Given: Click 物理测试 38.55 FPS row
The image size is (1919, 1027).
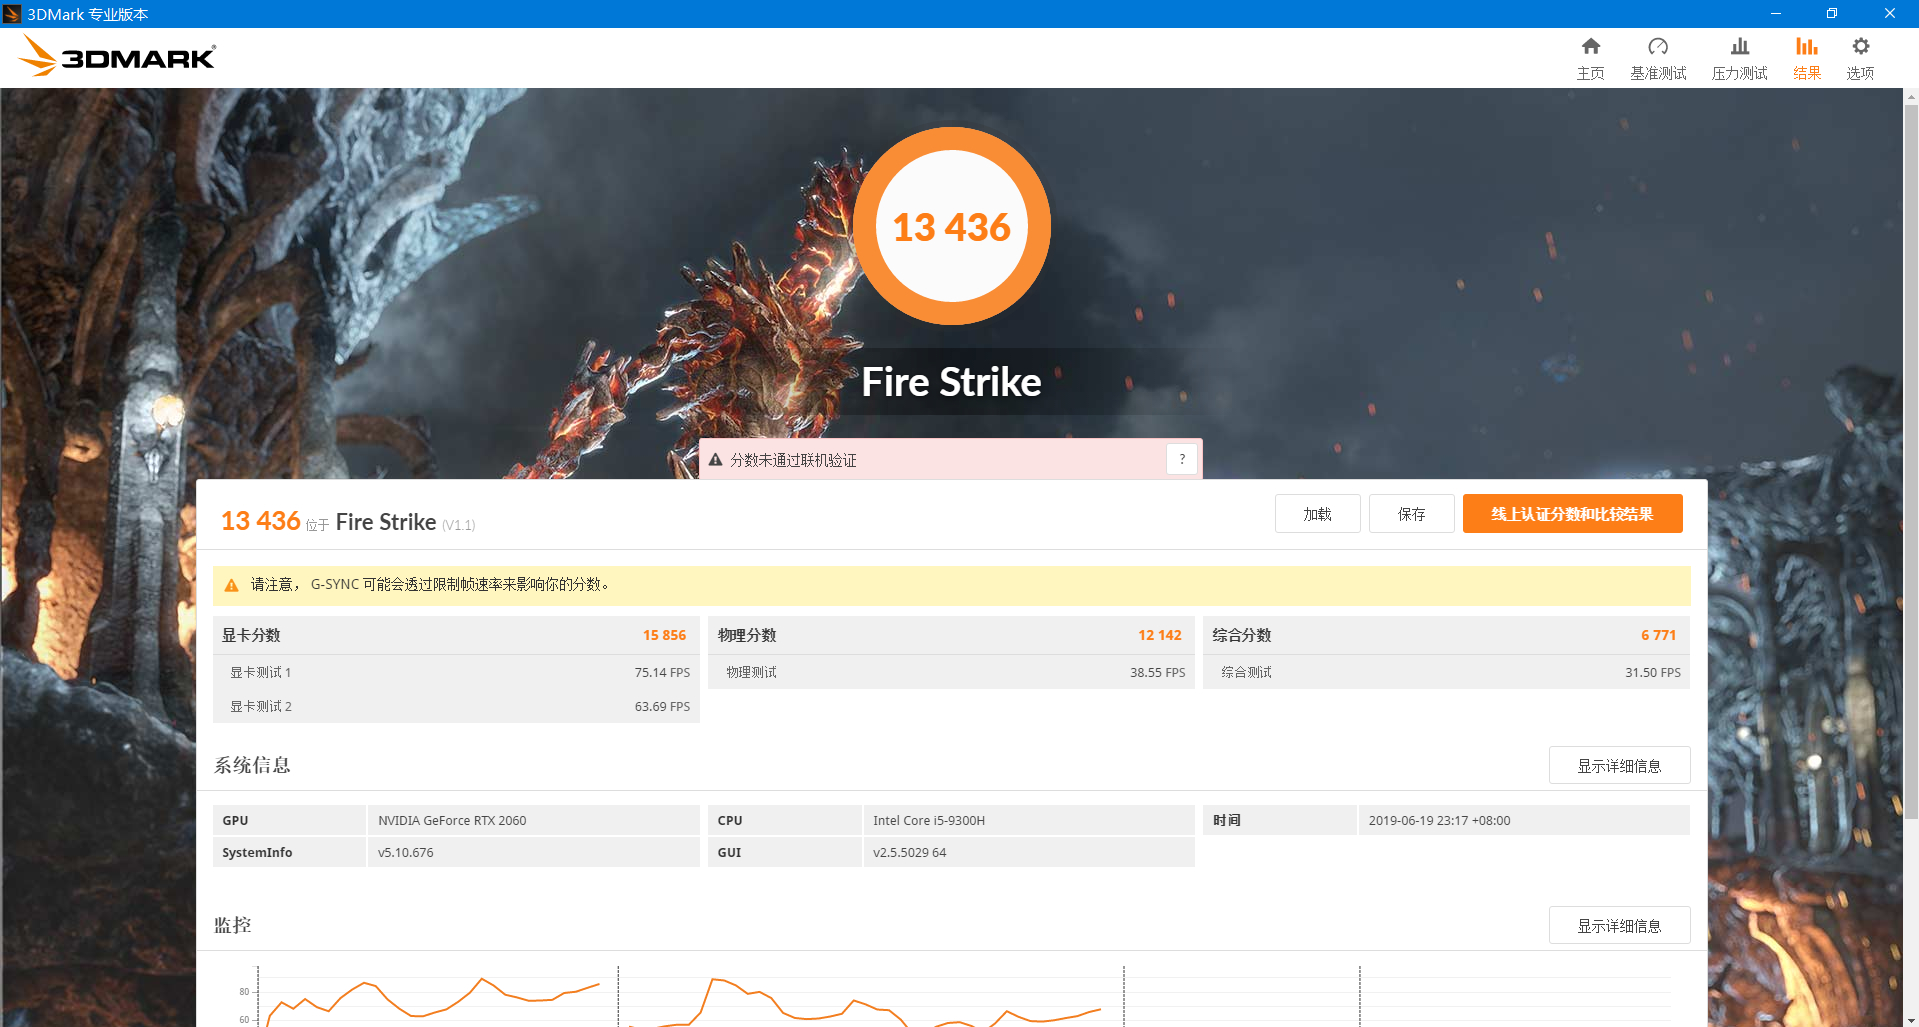Looking at the screenshot, I should pyautogui.click(x=951, y=672).
